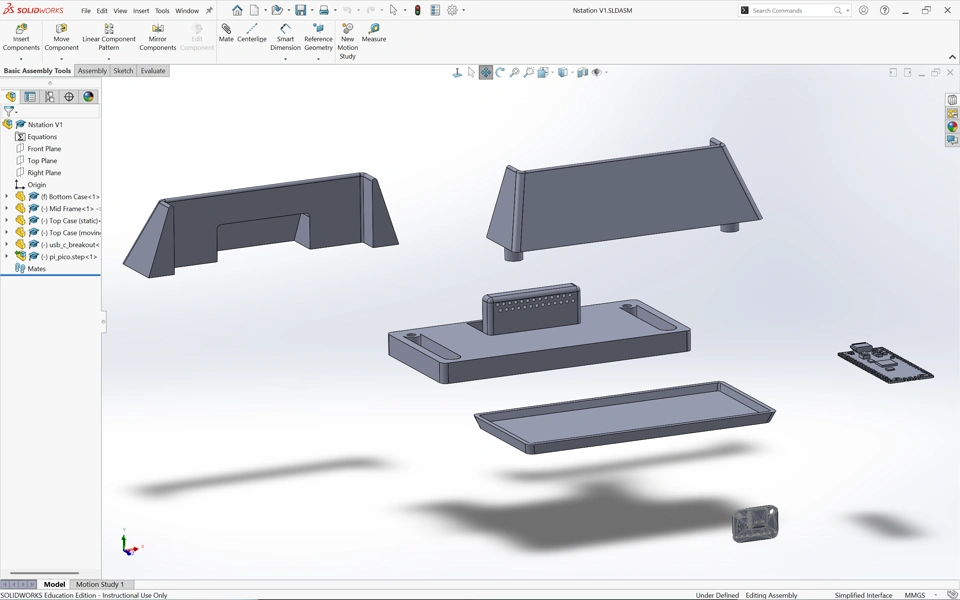Toggle the Section View icon
Screen dimensions: 960x600
582,72
